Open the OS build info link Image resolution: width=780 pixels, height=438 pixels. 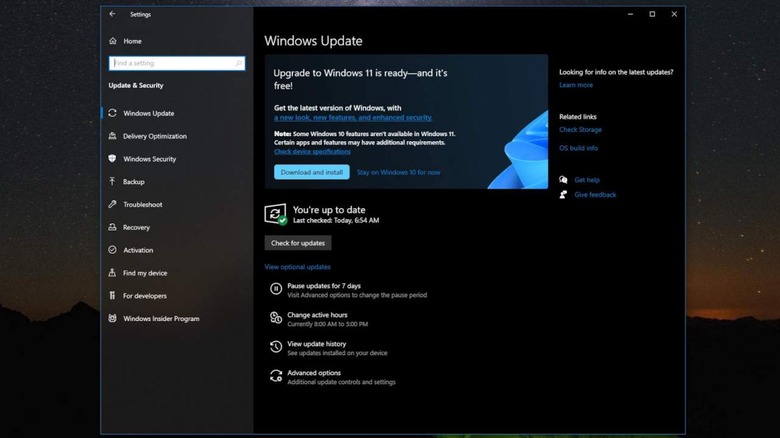(578, 148)
